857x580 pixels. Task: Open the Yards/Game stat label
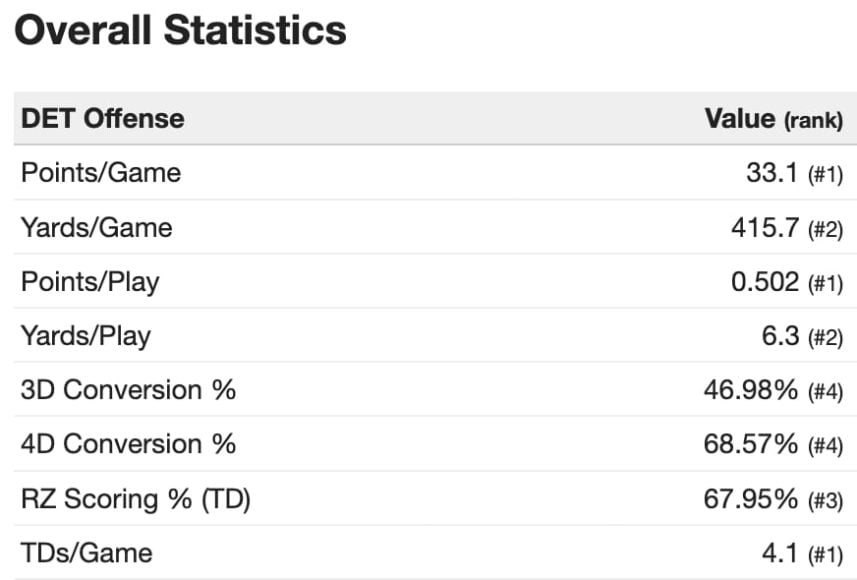pyautogui.click(x=96, y=228)
